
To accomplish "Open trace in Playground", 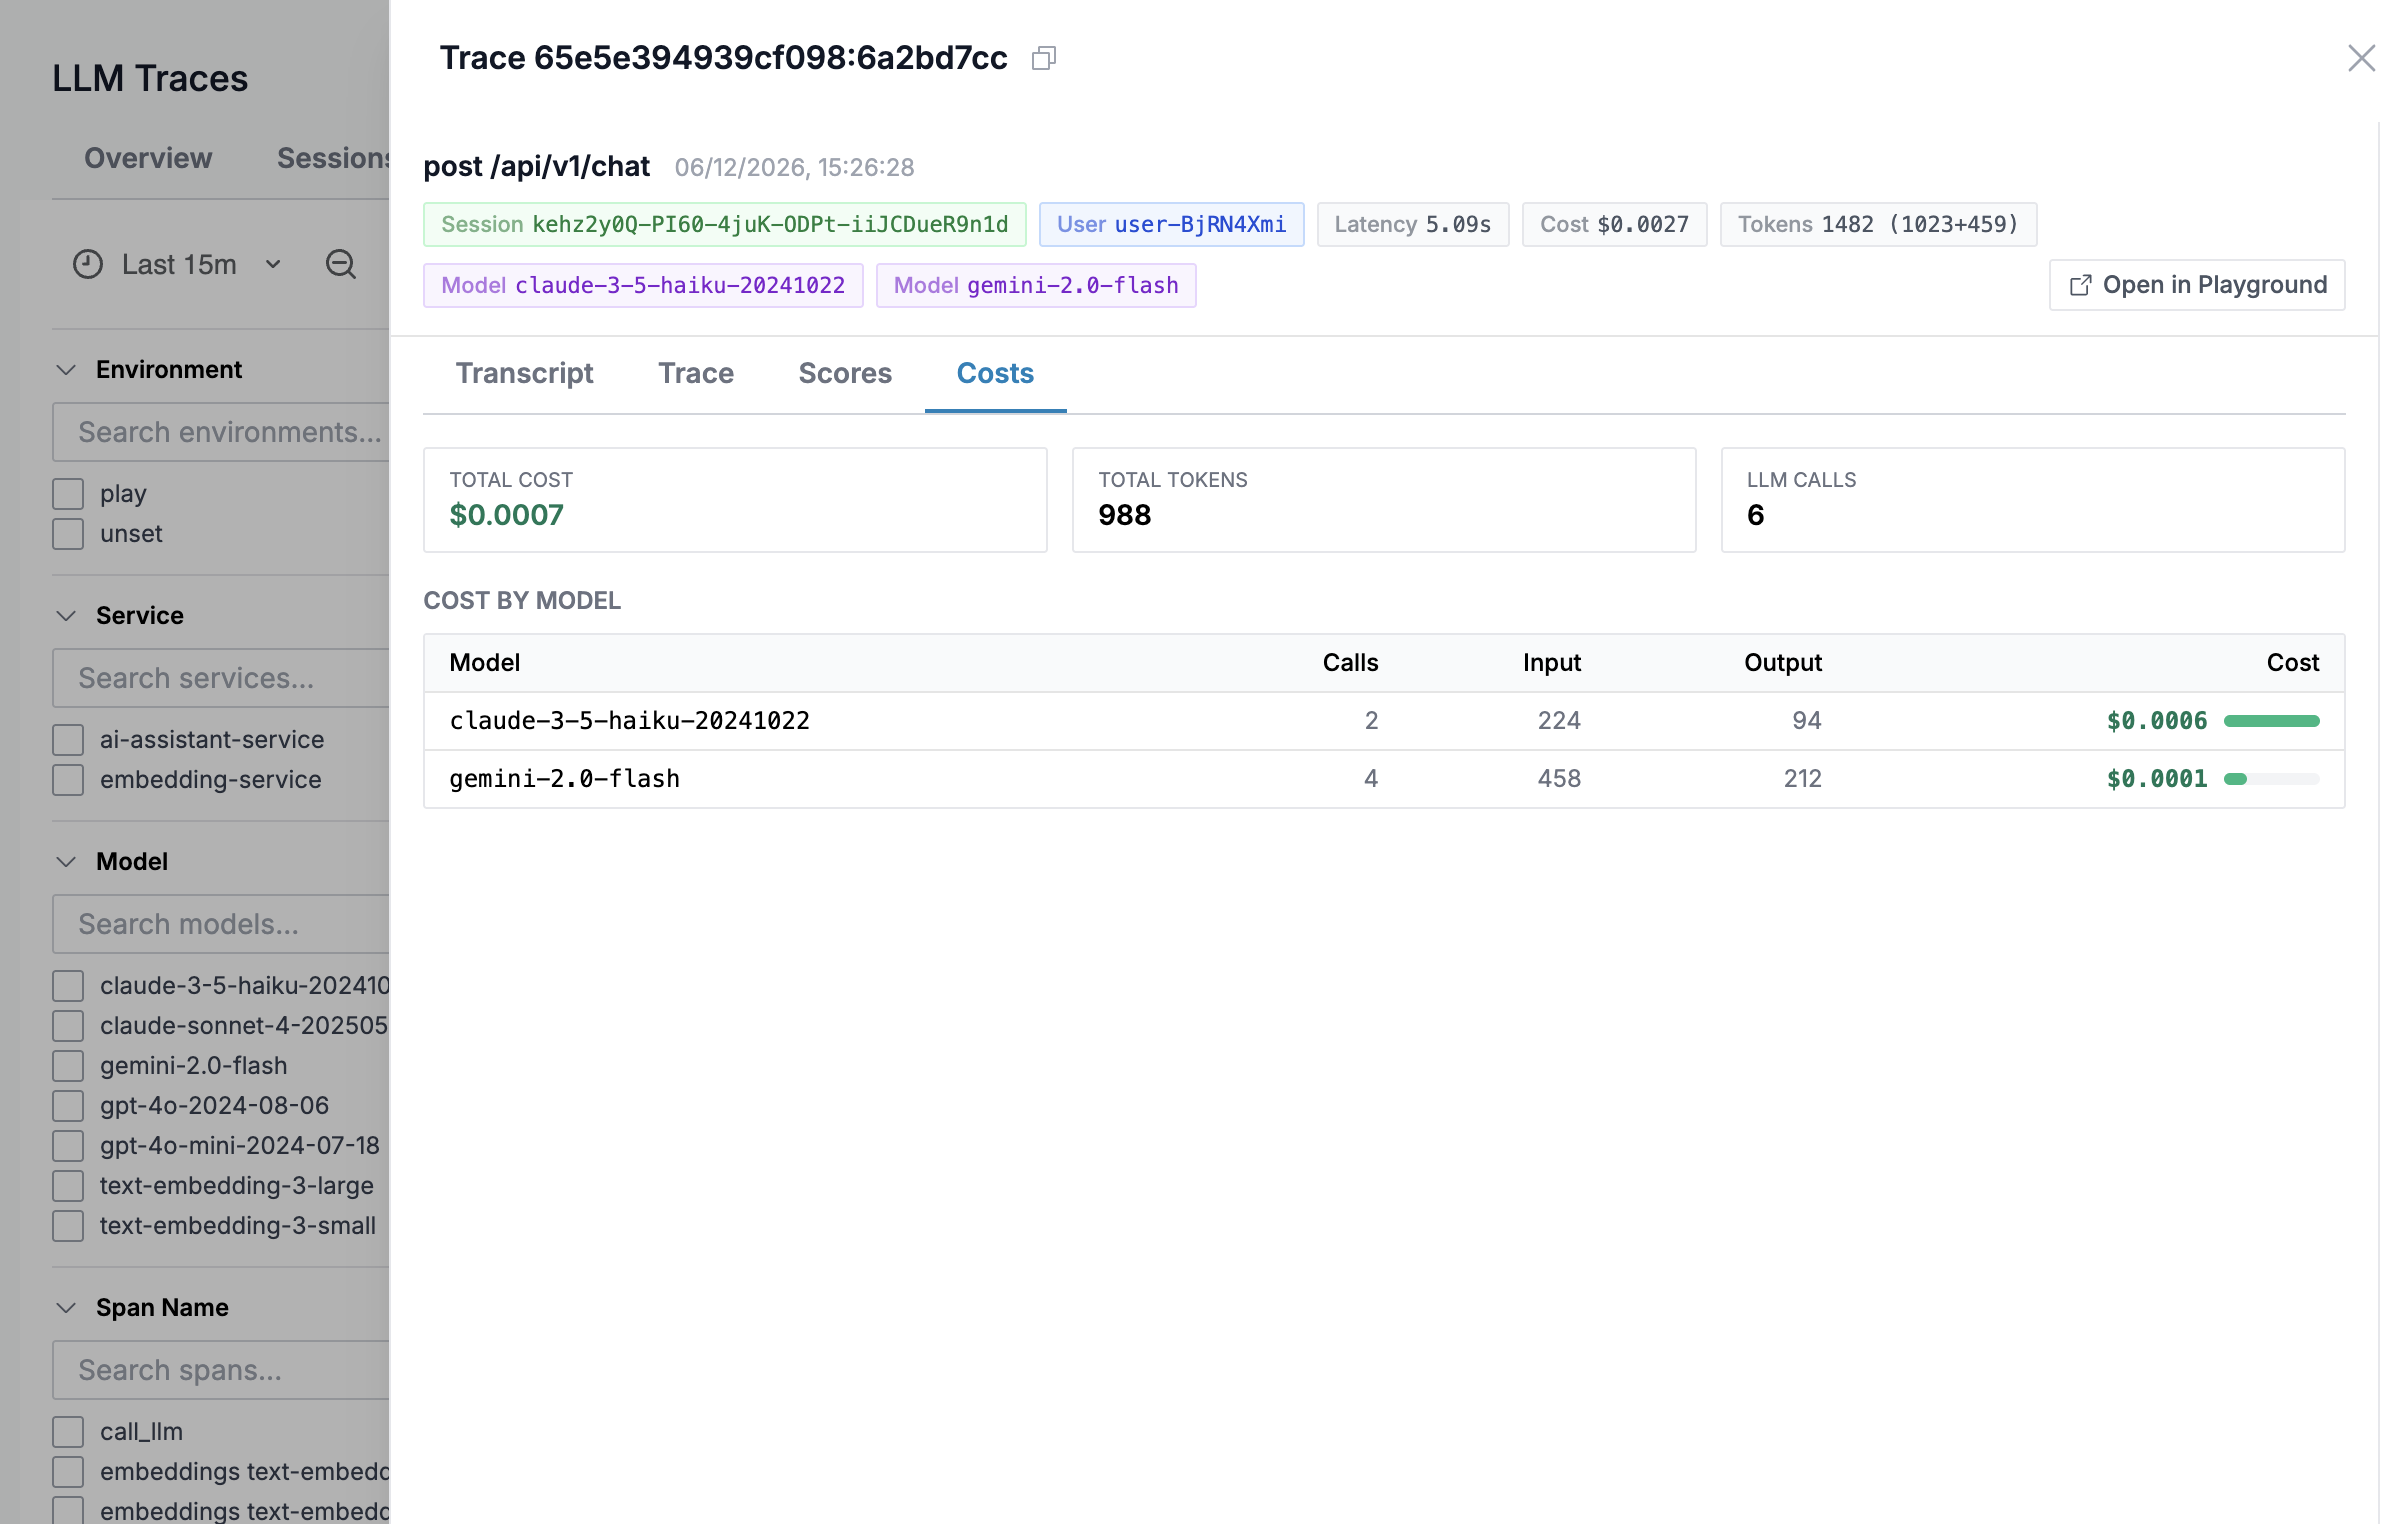I will pos(2196,285).
